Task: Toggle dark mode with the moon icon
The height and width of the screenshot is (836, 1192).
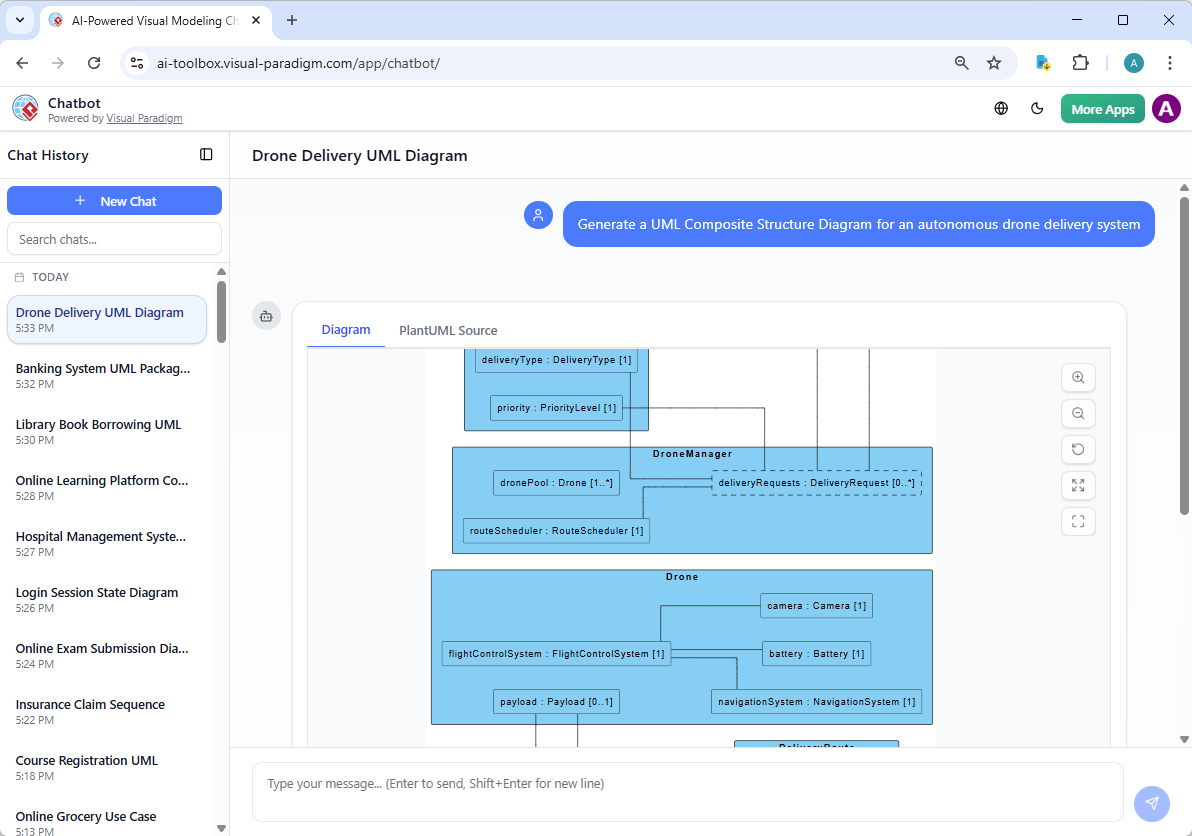Action: tap(1037, 108)
